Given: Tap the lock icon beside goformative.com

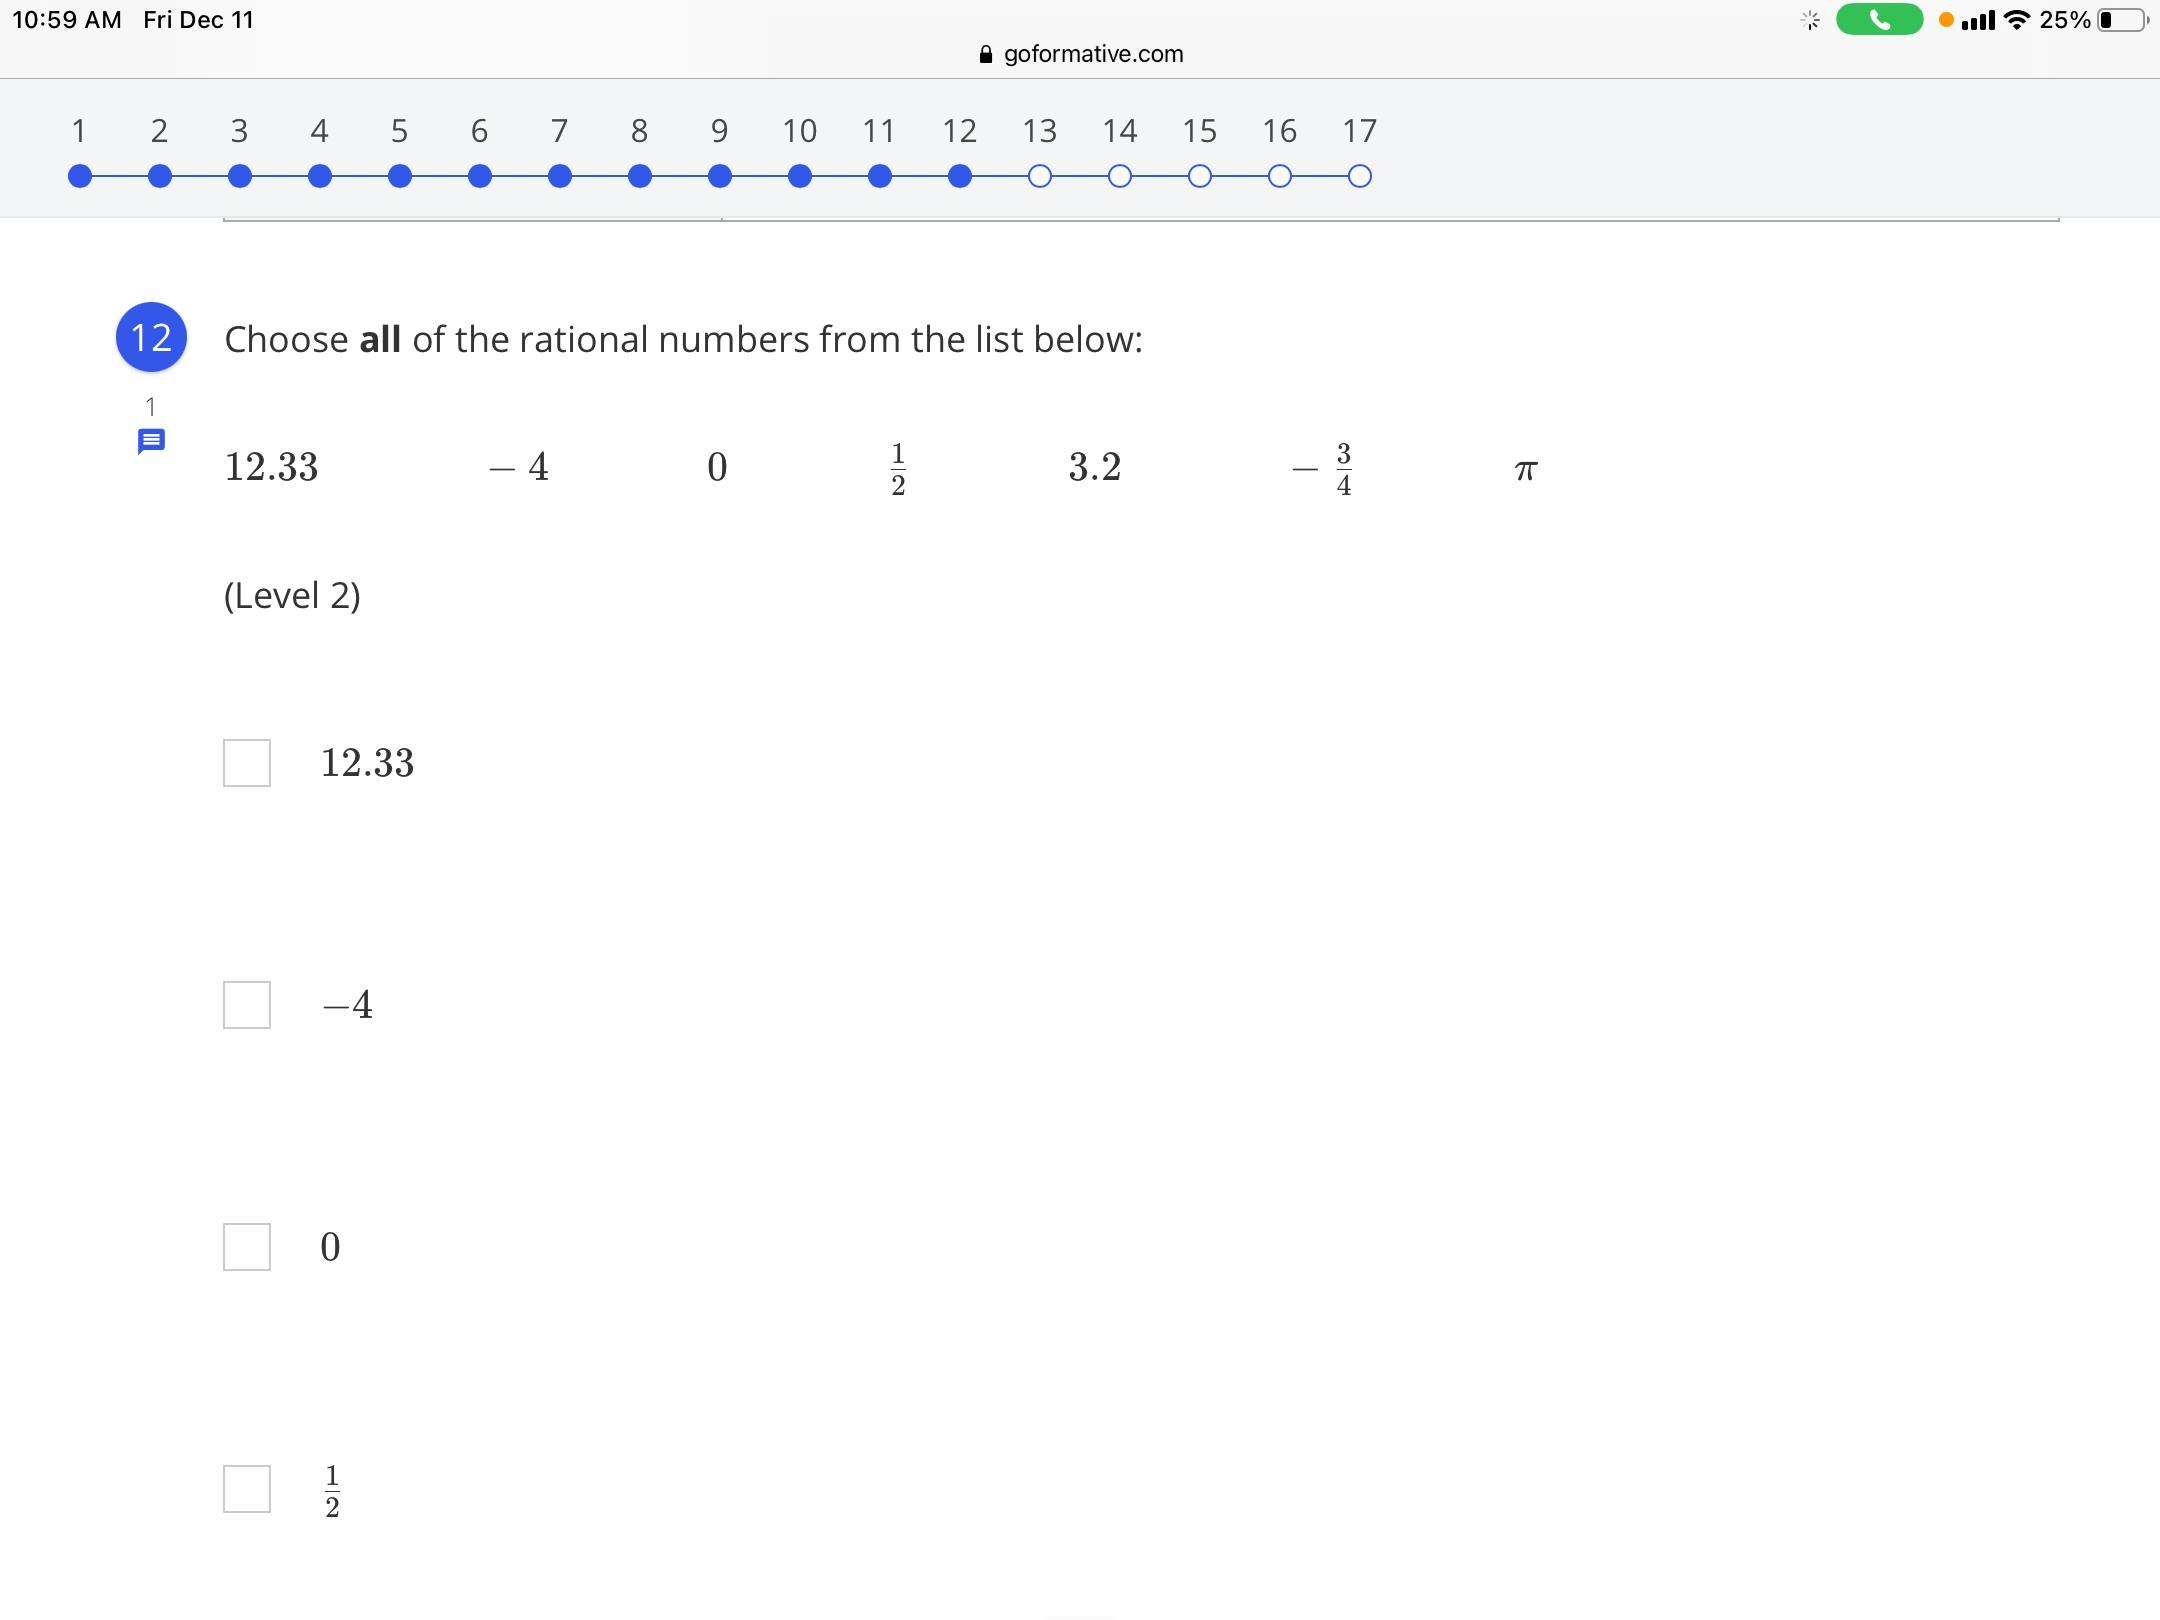Looking at the screenshot, I should click(x=986, y=55).
